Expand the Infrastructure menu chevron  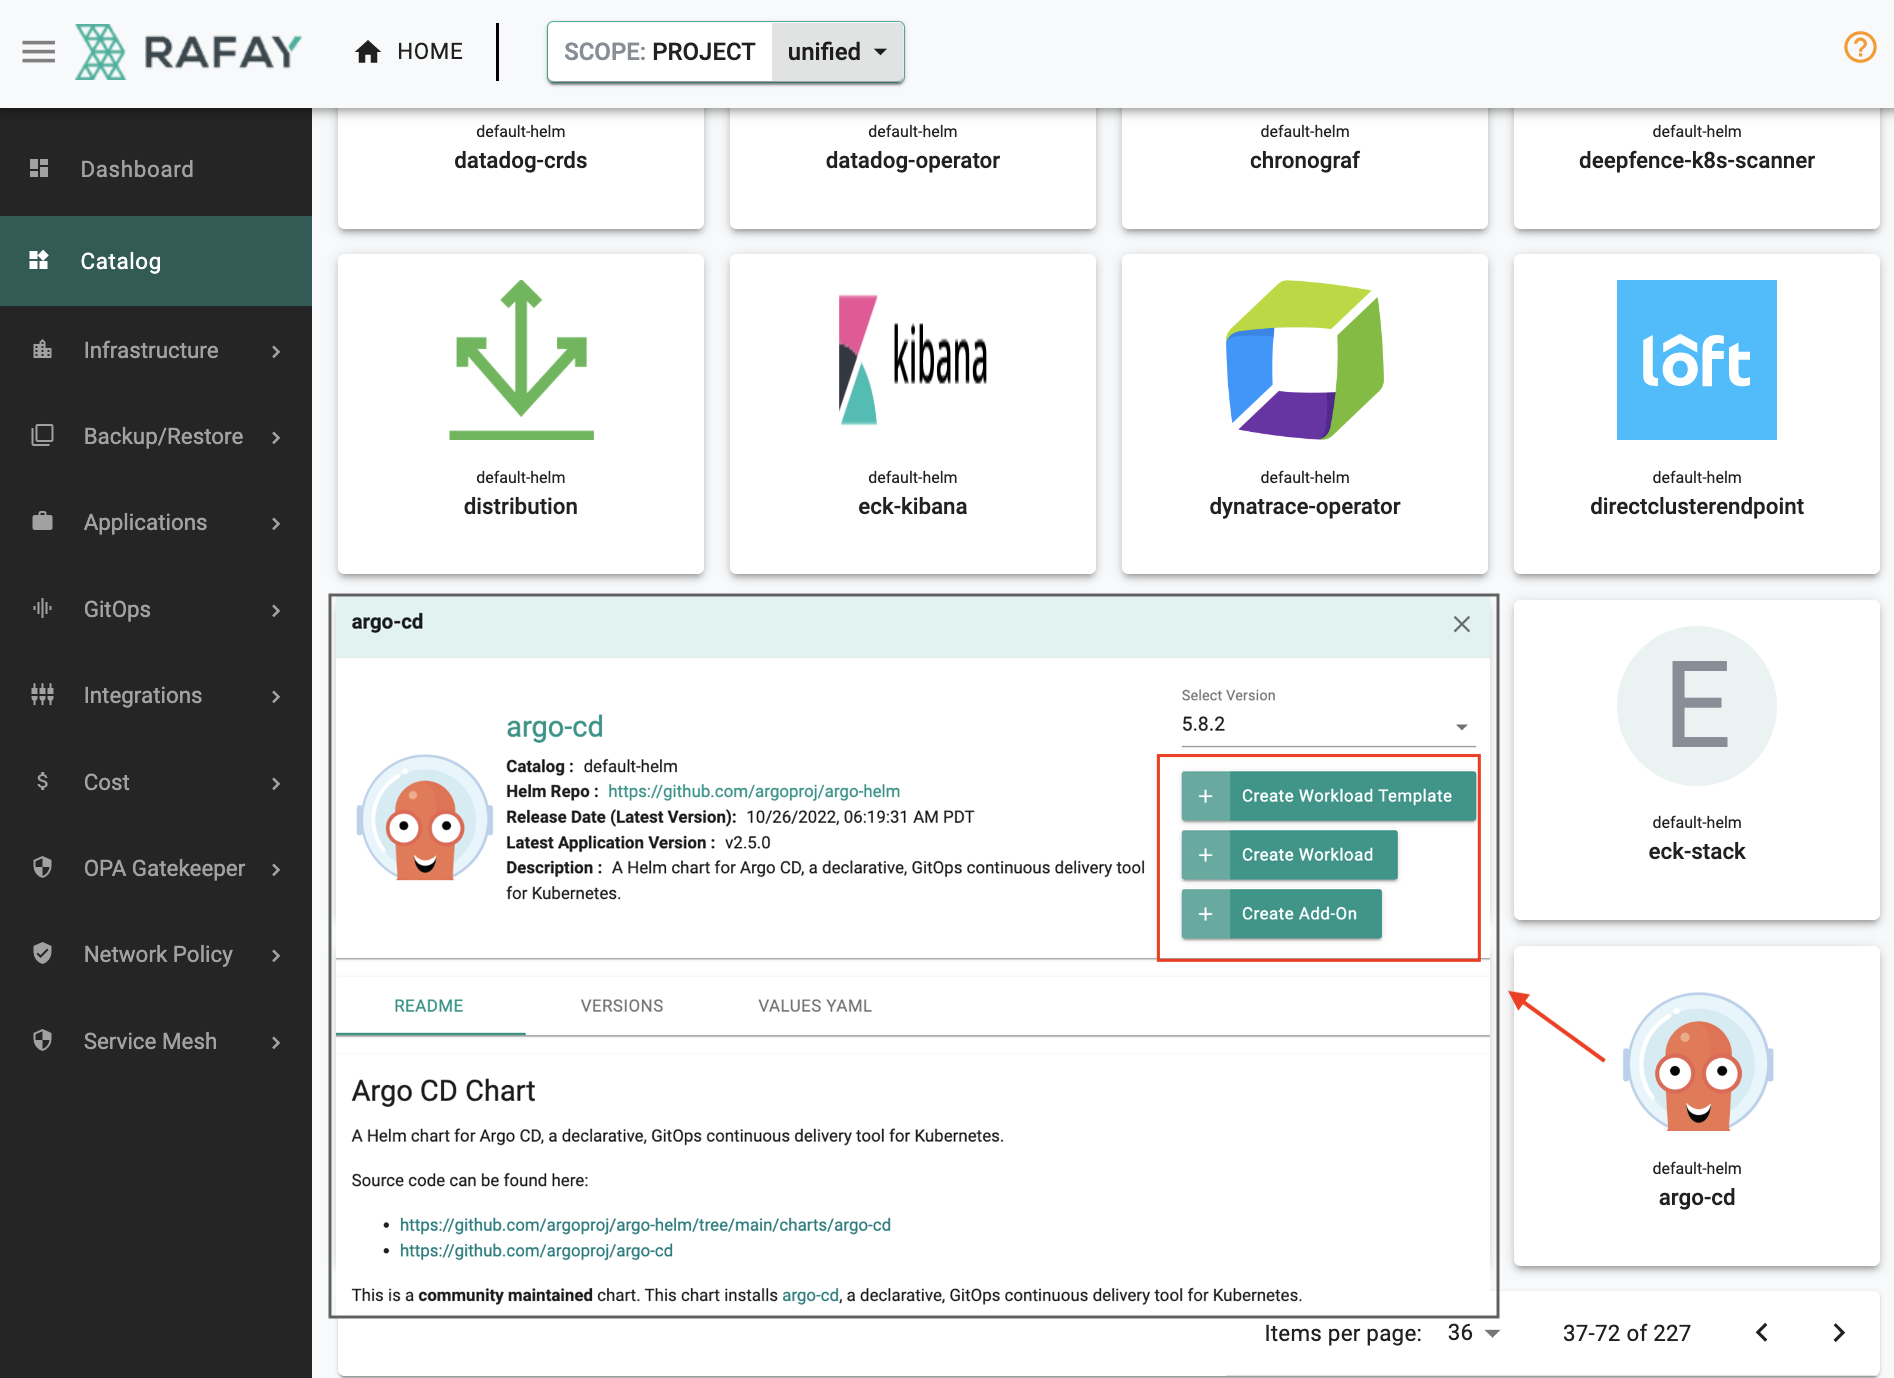pos(276,351)
